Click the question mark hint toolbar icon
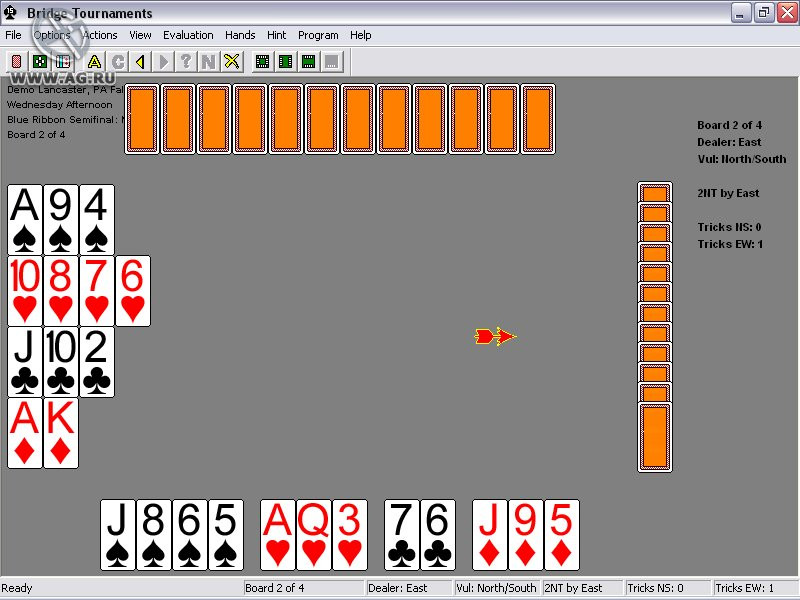This screenshot has width=800, height=600. pos(186,62)
